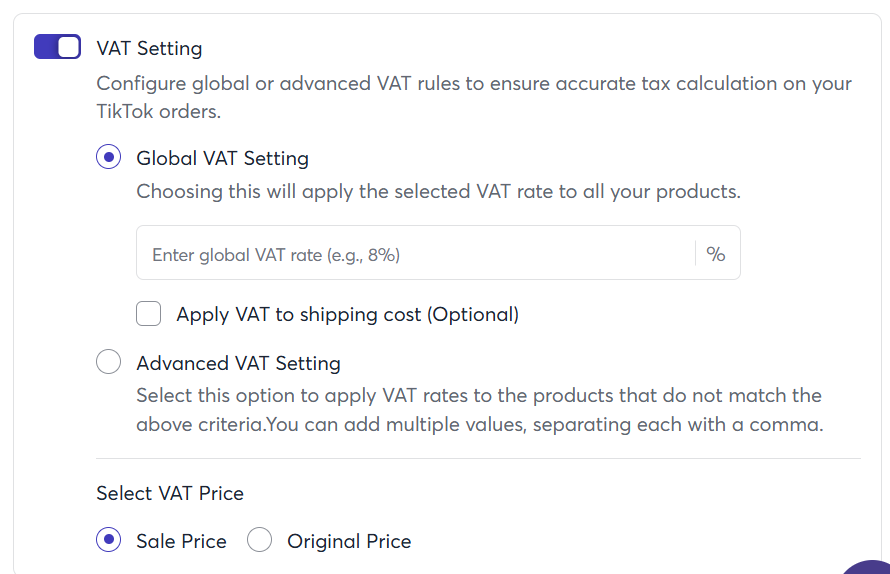The width and height of the screenshot is (890, 574).
Task: Click the Advanced VAT Setting label text
Action: pos(238,363)
